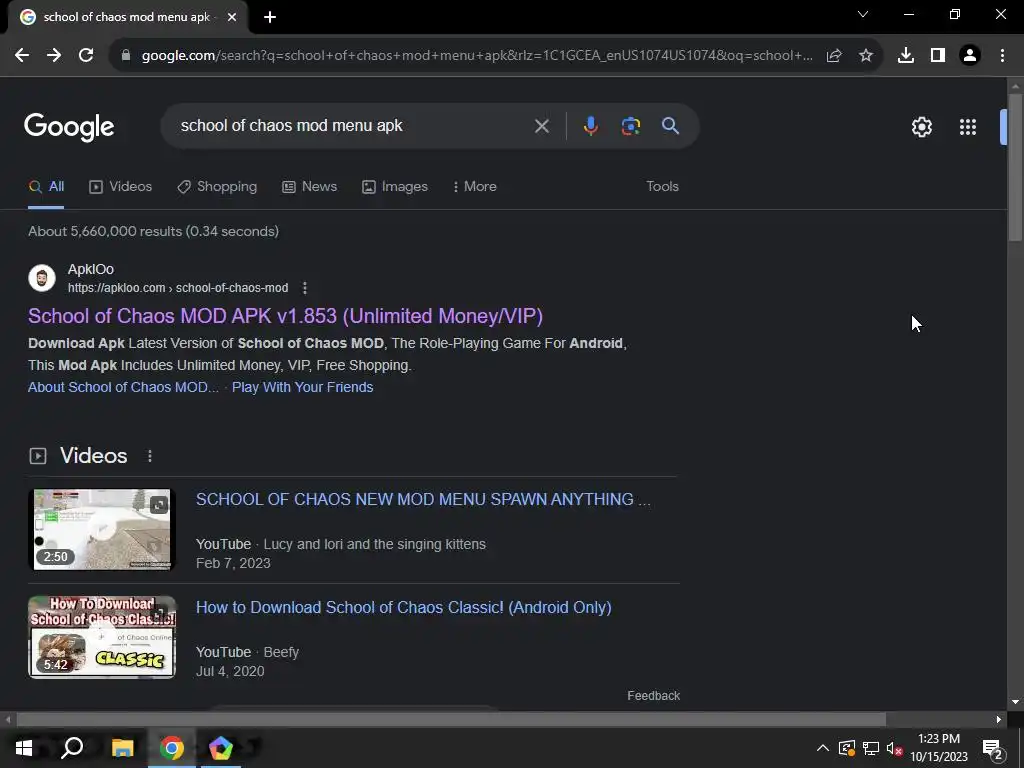This screenshot has height=768, width=1024.
Task: Expand the More search filters
Action: point(475,187)
